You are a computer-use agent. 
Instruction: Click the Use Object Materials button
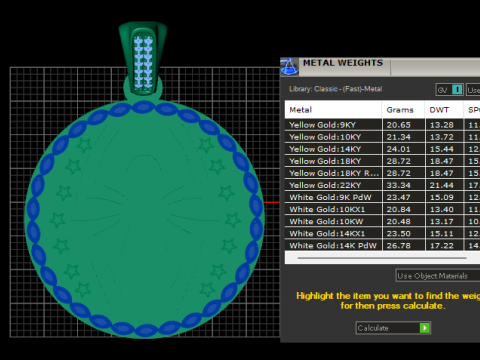[438, 276]
